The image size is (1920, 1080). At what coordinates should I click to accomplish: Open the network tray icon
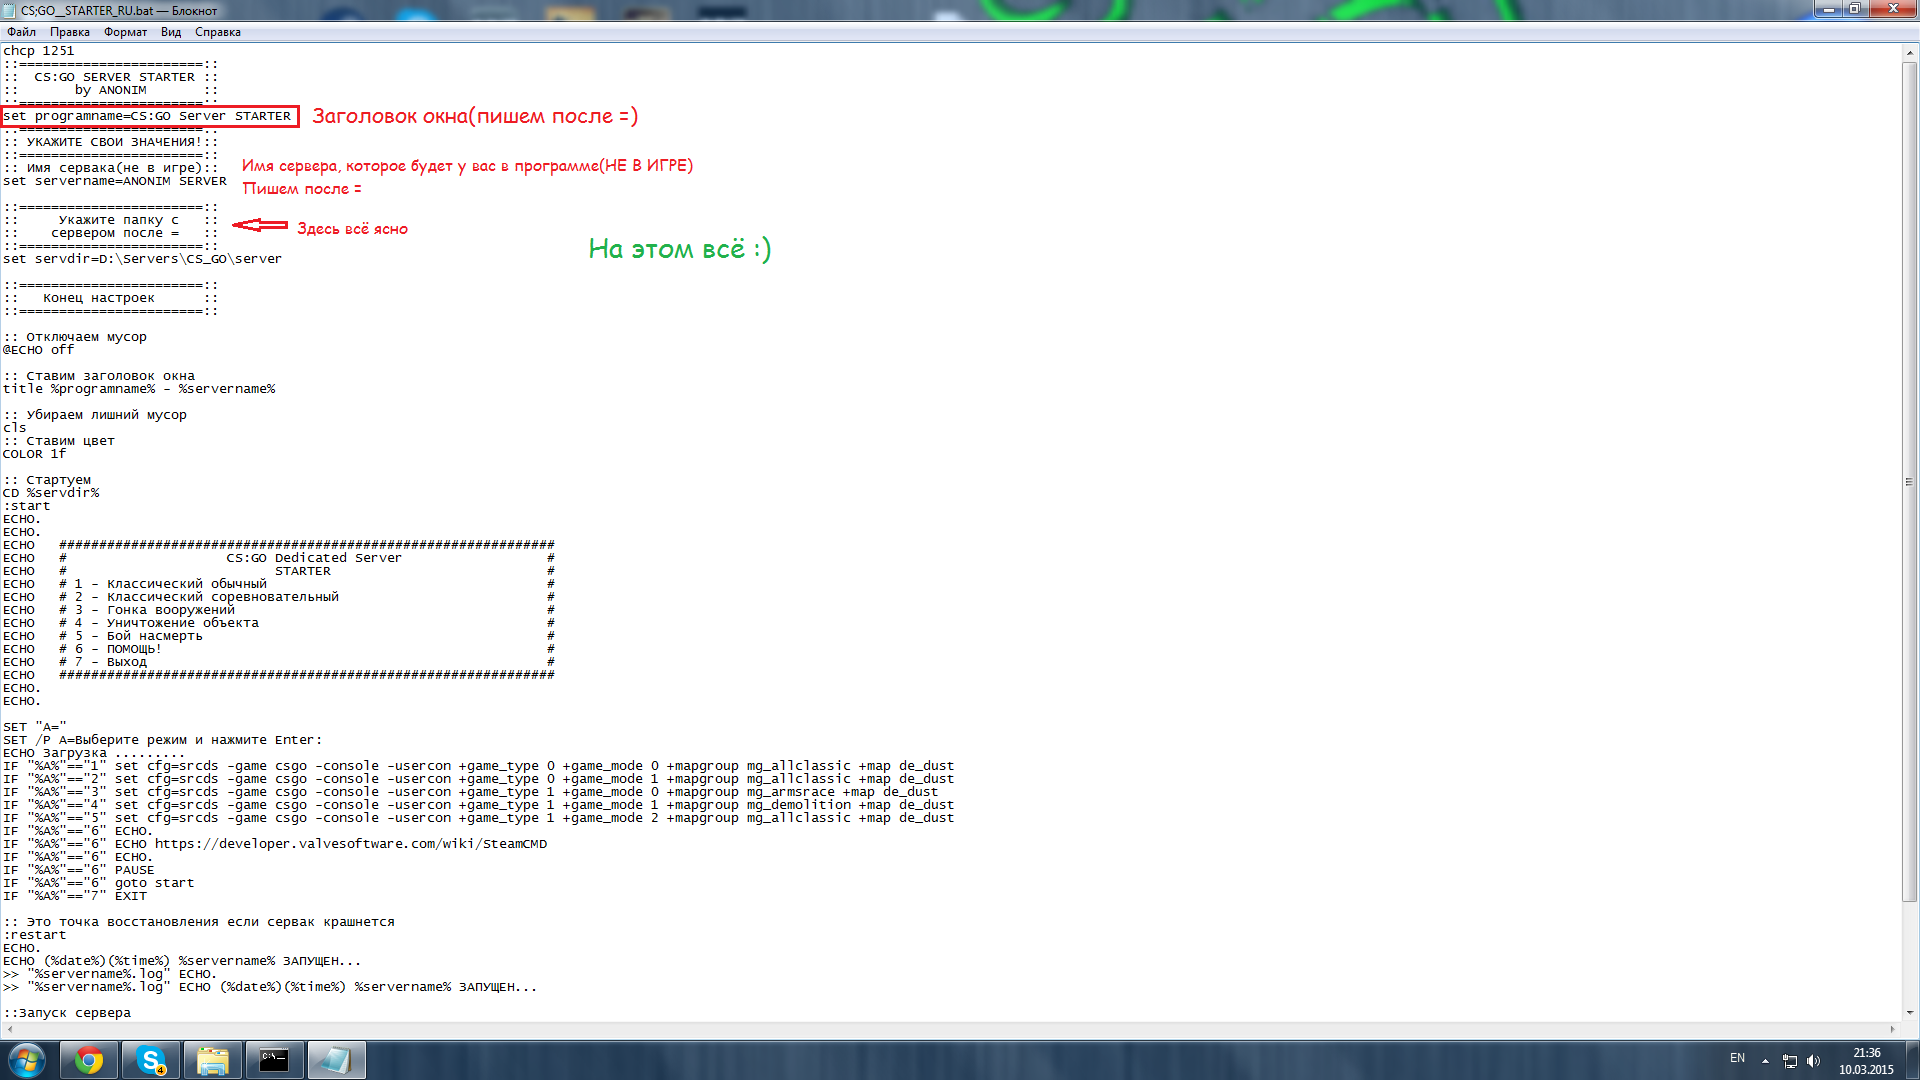coord(1790,1060)
